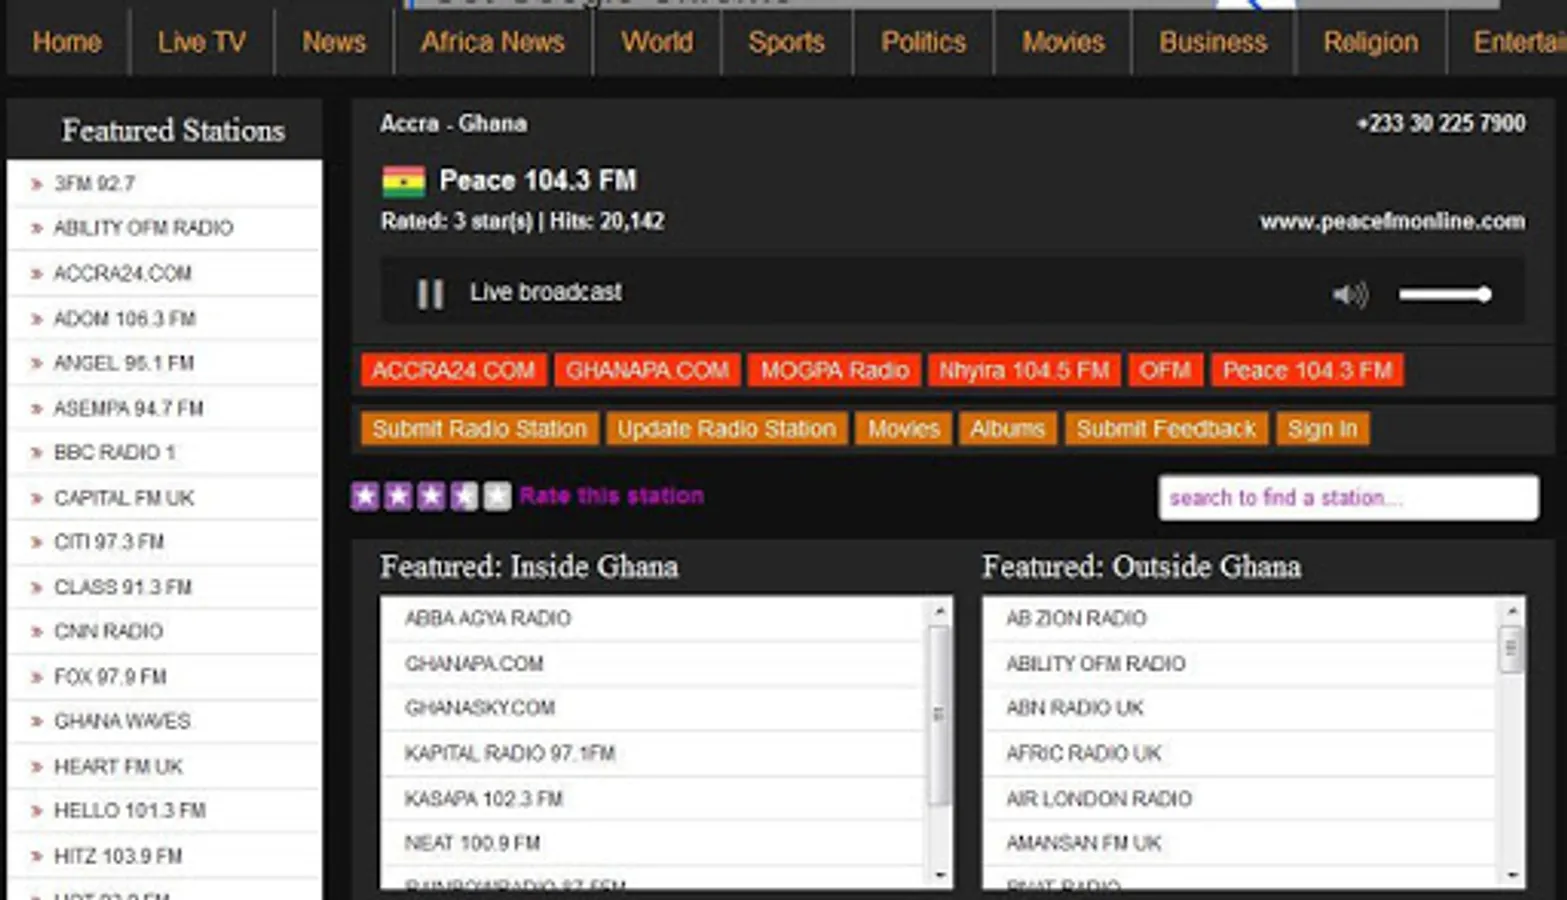Open the World section
This screenshot has height=900, width=1567.
[x=657, y=42]
